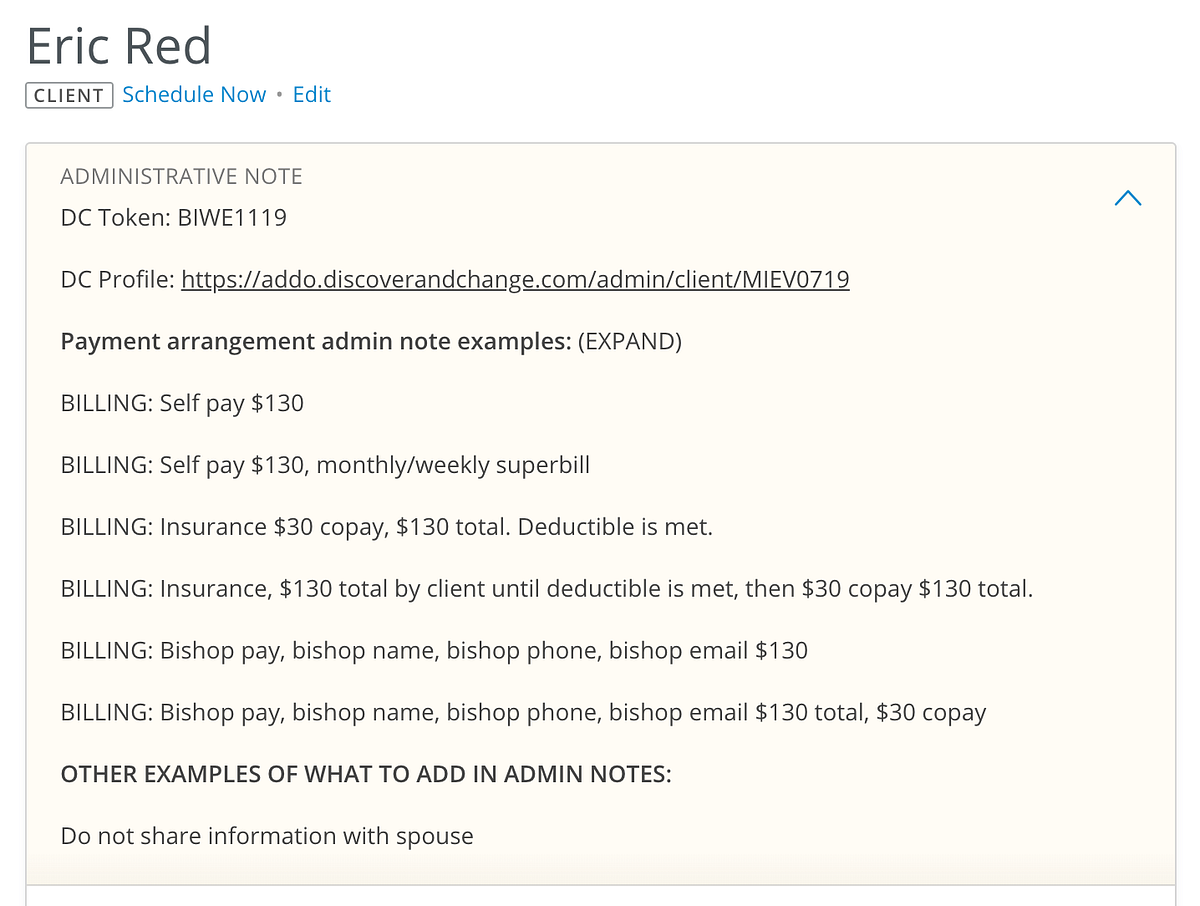
Task: Click the Bishop pay line ending in $30 copay
Action: click(524, 713)
